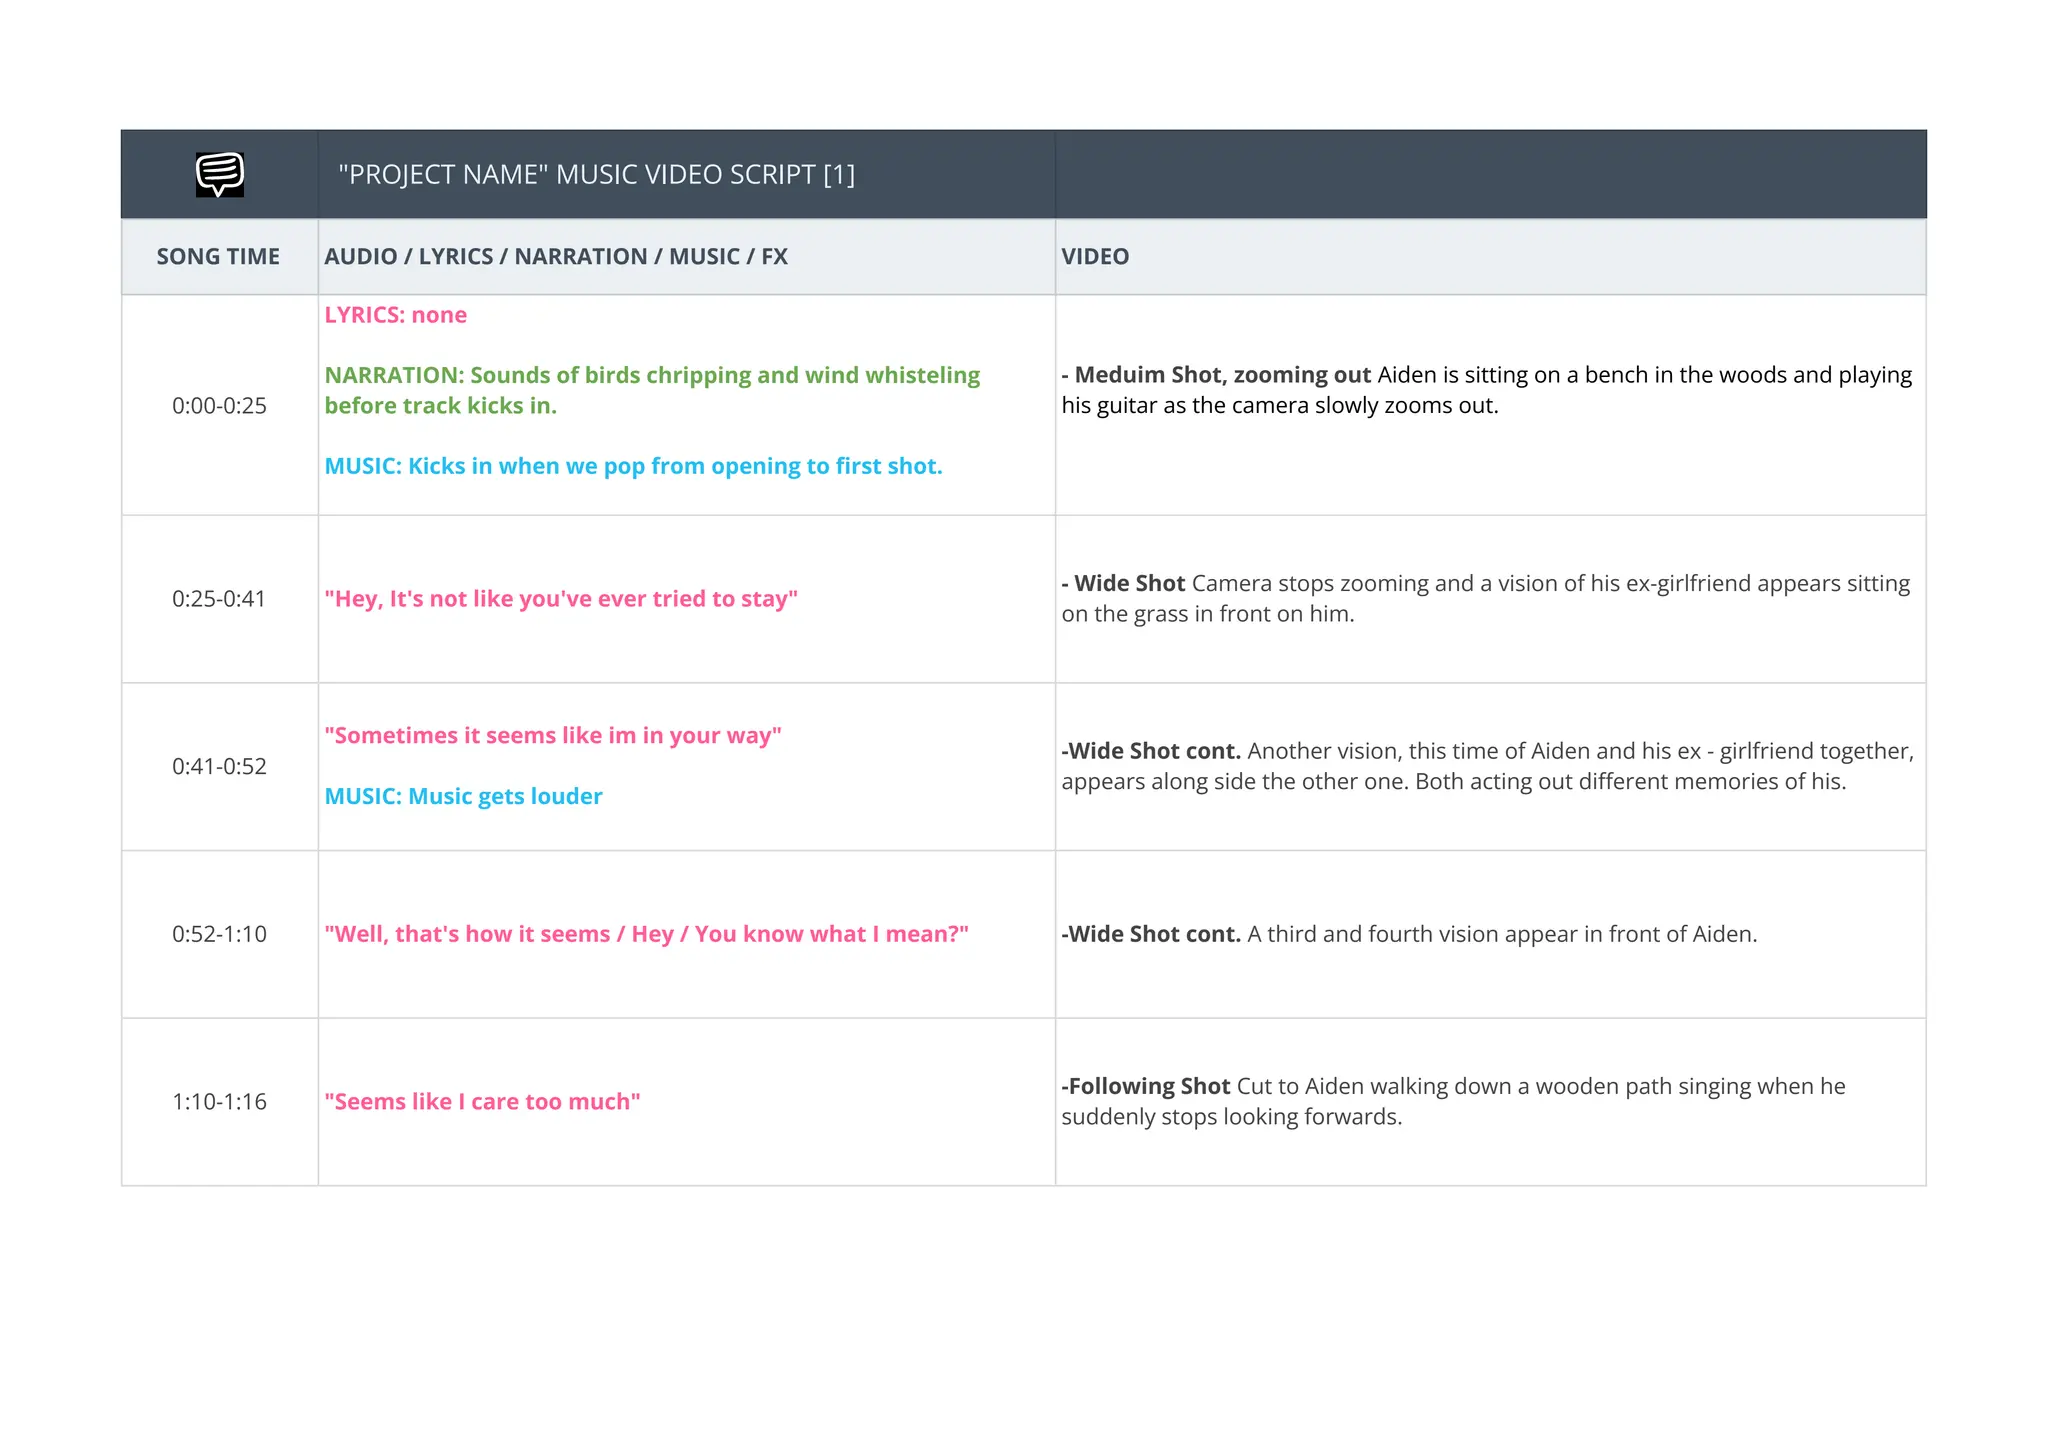
Task: Select the 0:41-0:52 time cell
Action: coord(219,766)
